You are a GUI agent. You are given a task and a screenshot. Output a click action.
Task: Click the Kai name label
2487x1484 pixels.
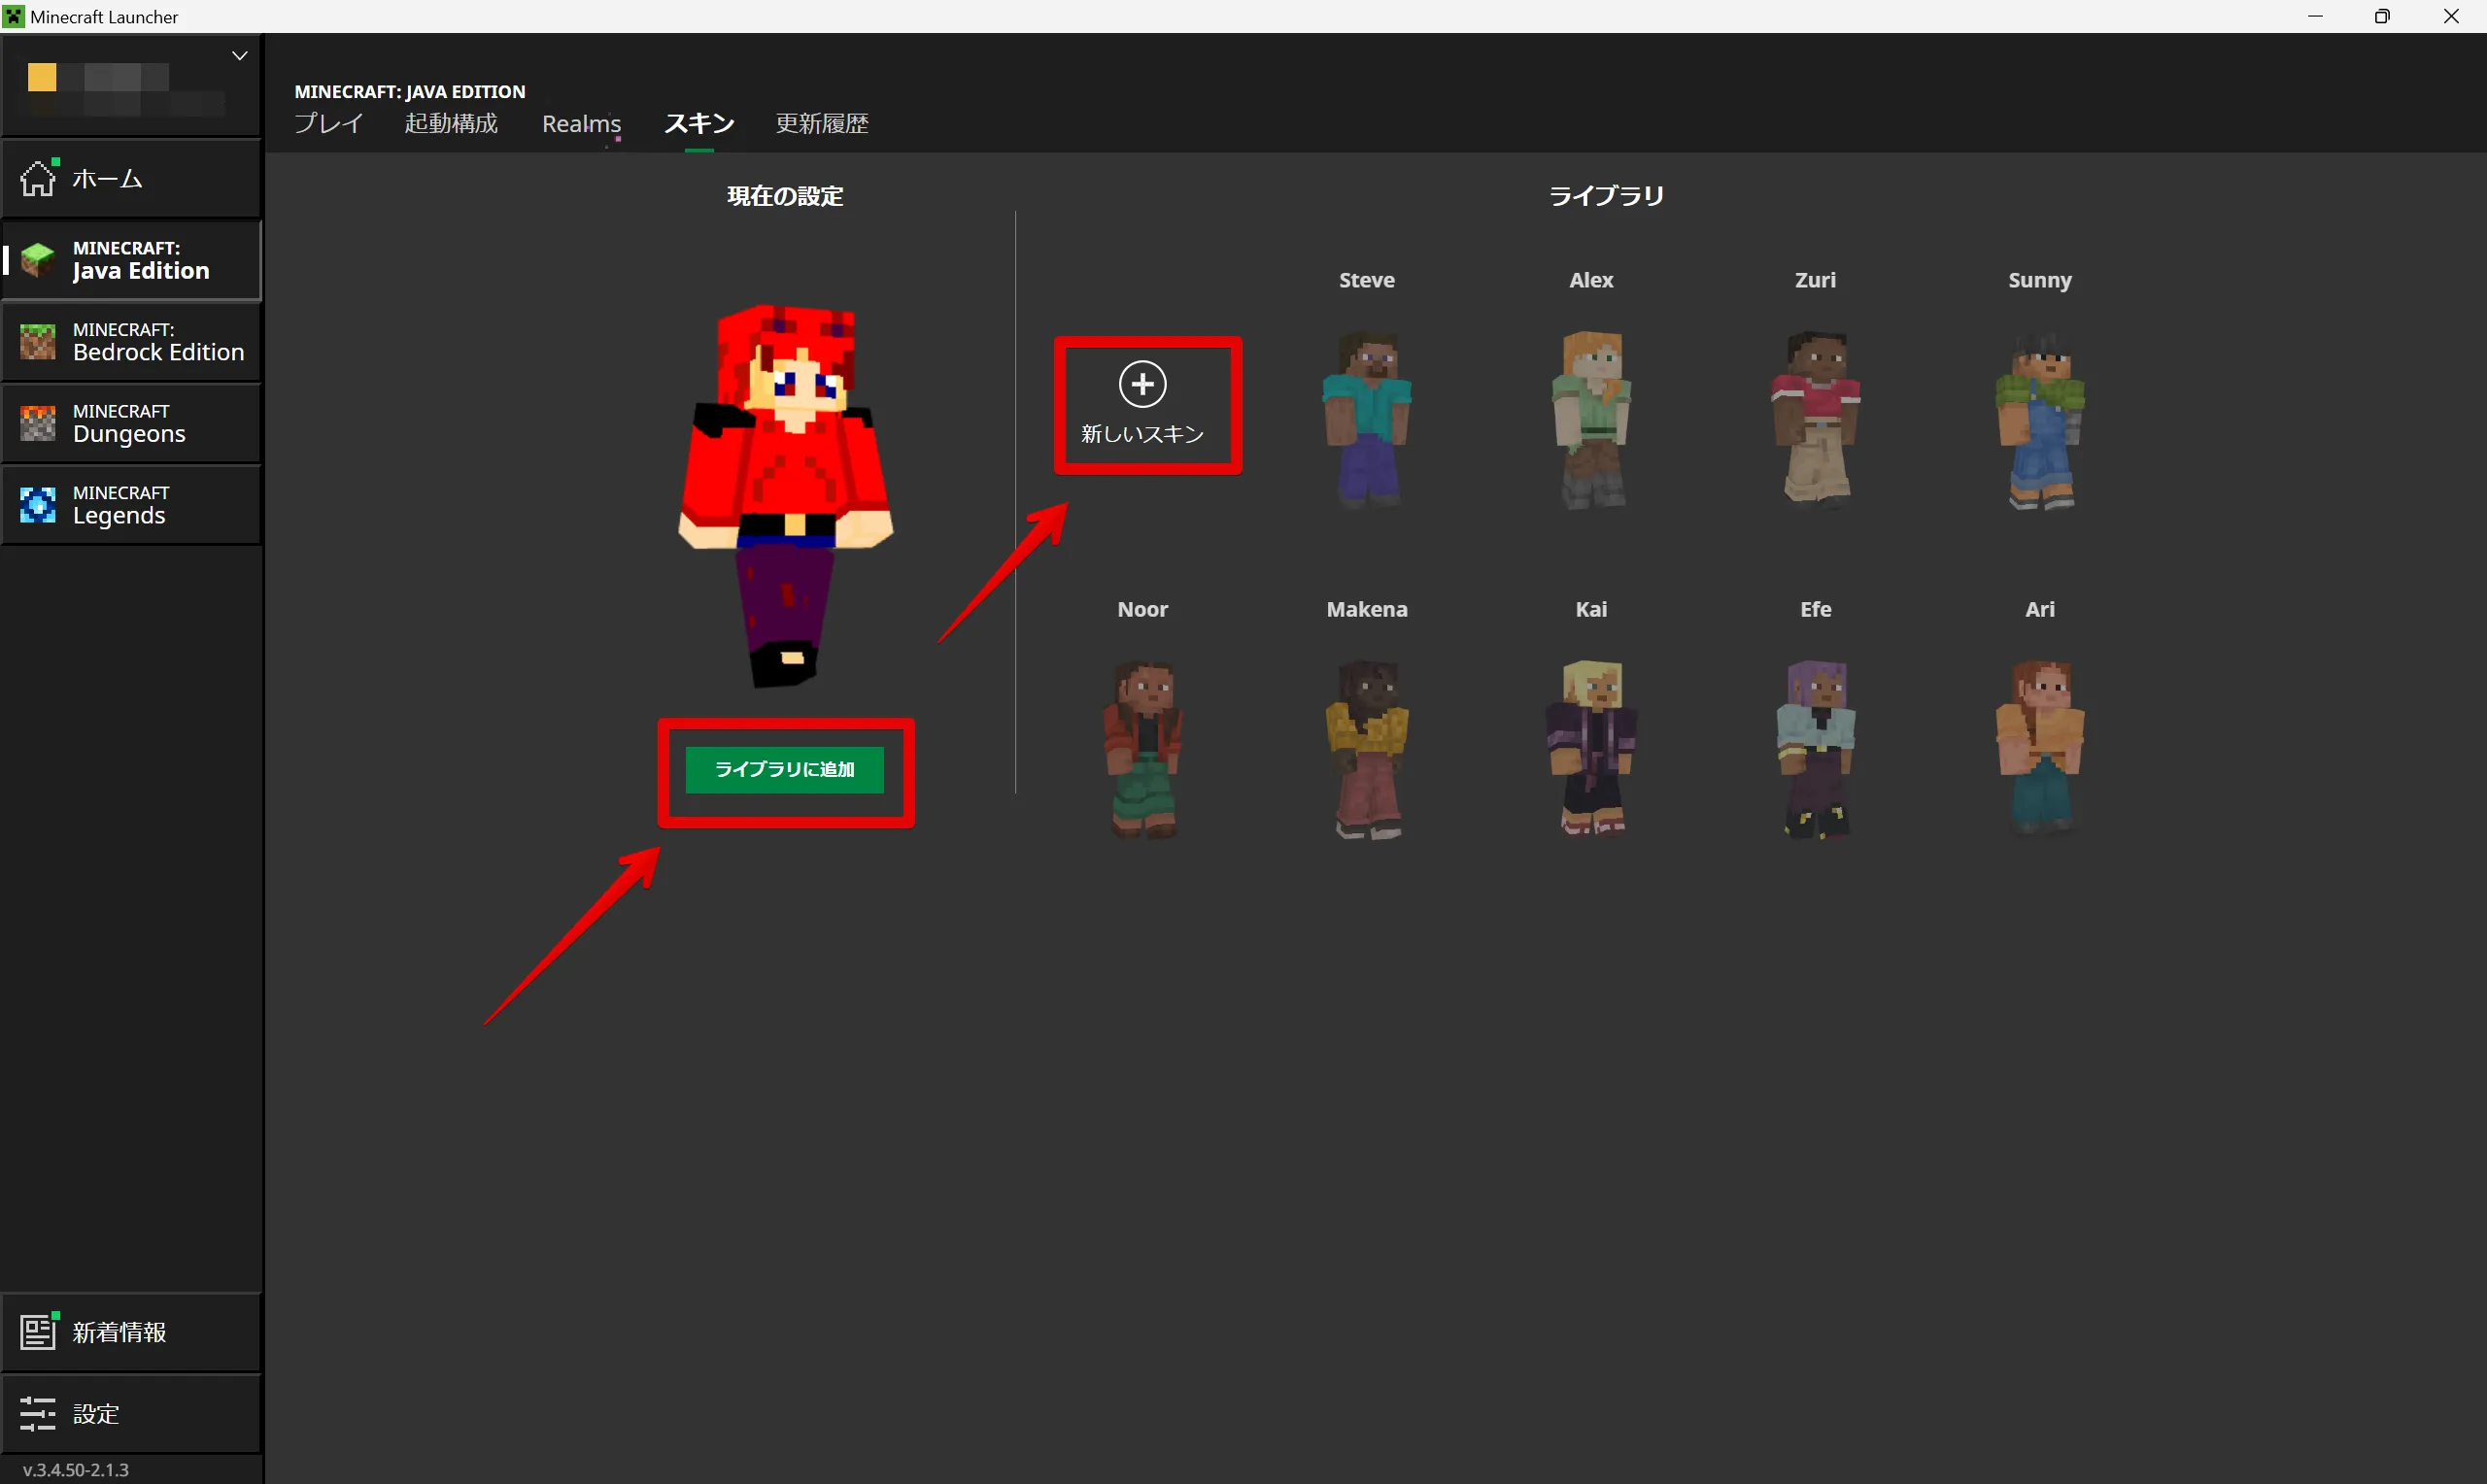click(1591, 609)
